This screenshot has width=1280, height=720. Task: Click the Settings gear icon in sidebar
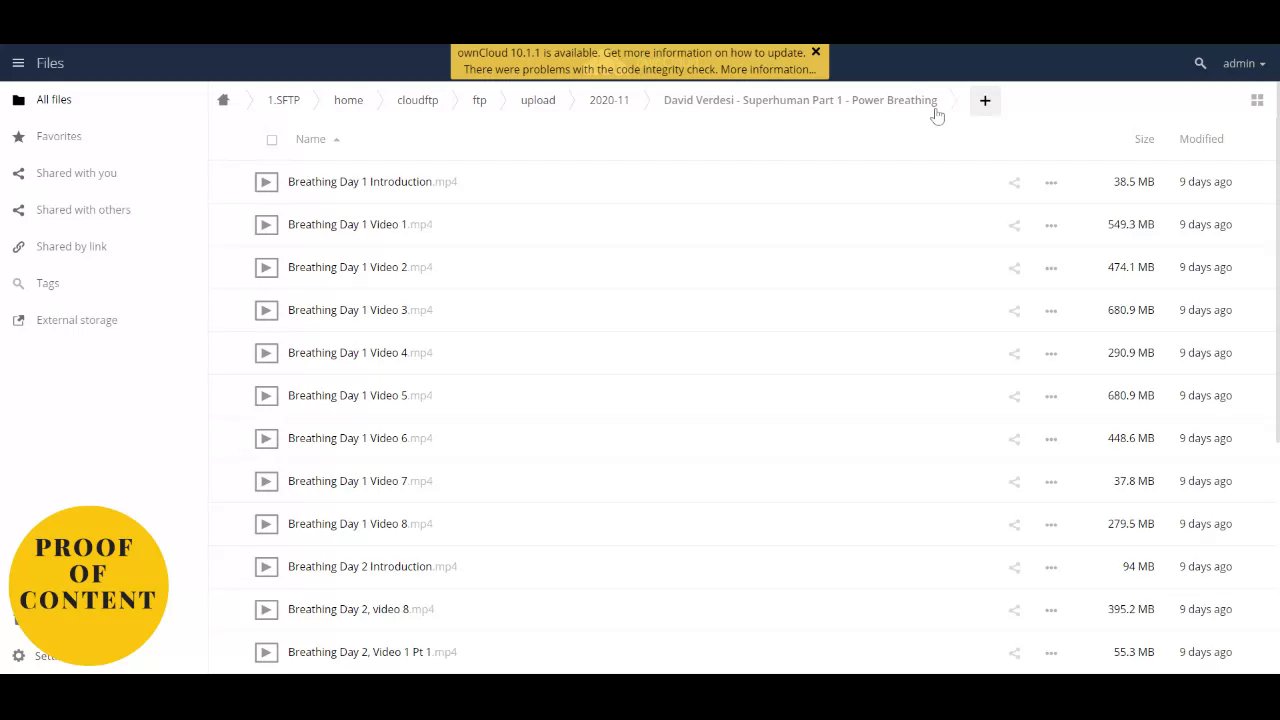coord(18,656)
